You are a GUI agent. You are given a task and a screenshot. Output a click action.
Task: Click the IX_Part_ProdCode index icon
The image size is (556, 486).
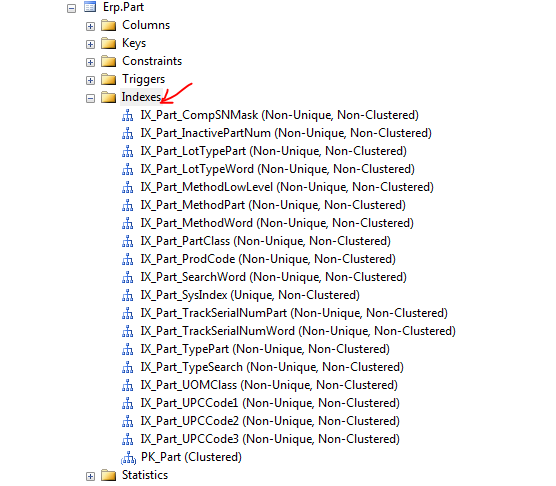click(128, 260)
